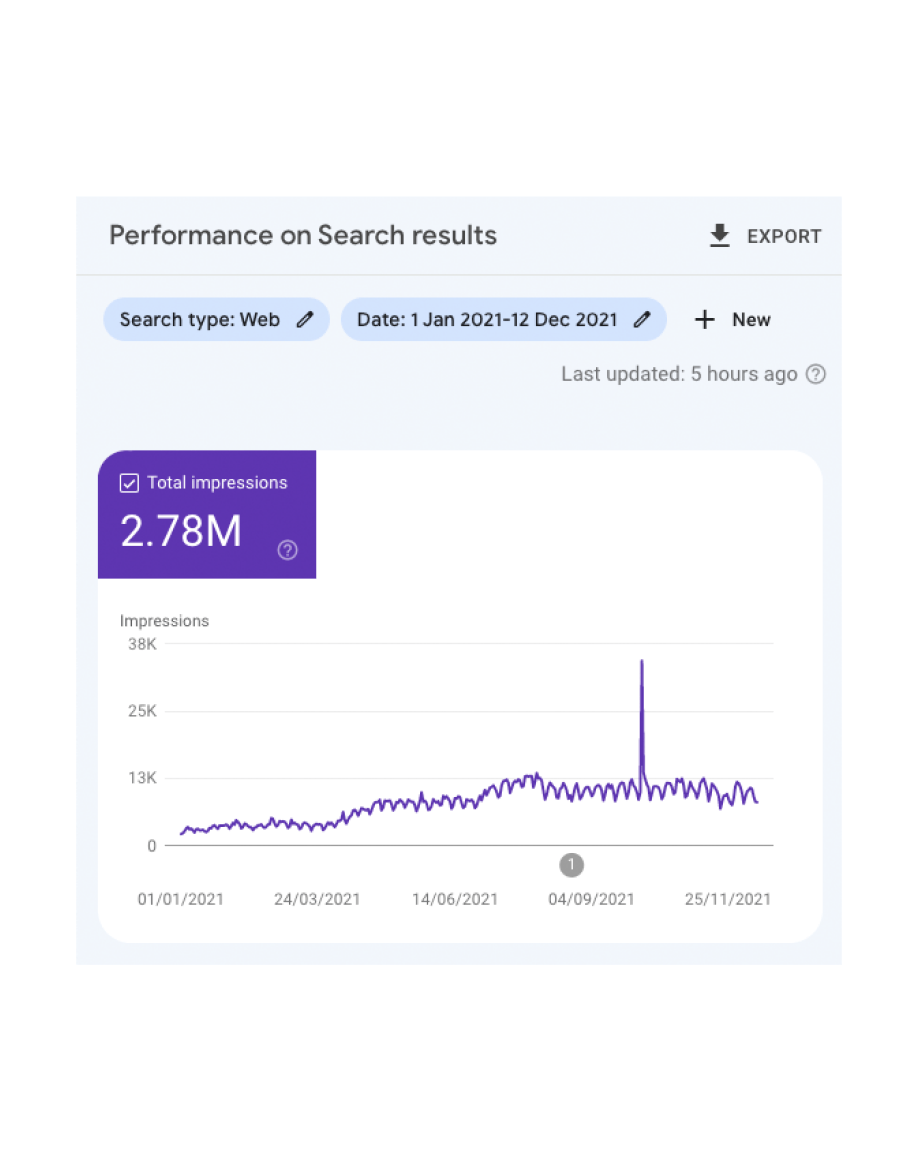
Task: Click the 04/09/2021 x-axis date label
Action: tap(591, 900)
